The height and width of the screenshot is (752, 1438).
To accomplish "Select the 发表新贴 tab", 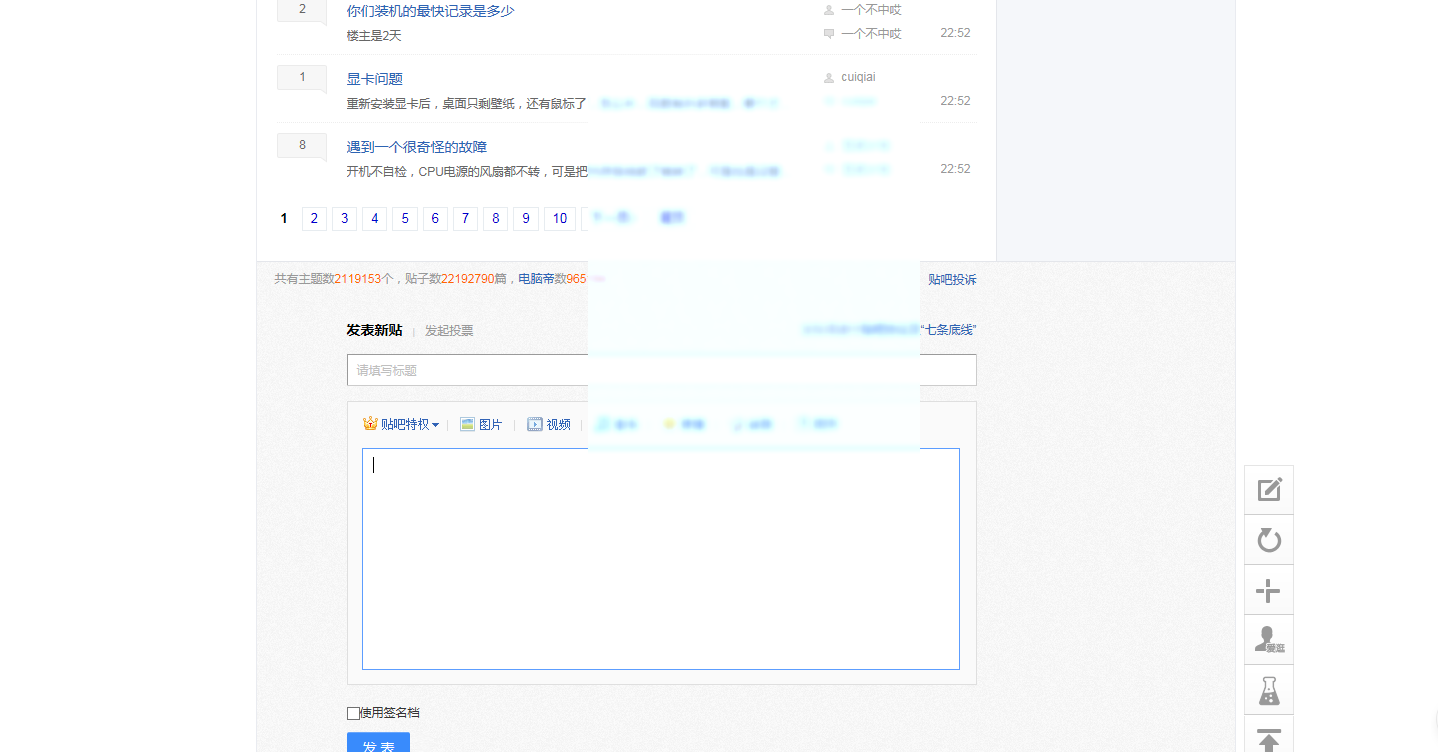I will 374,330.
